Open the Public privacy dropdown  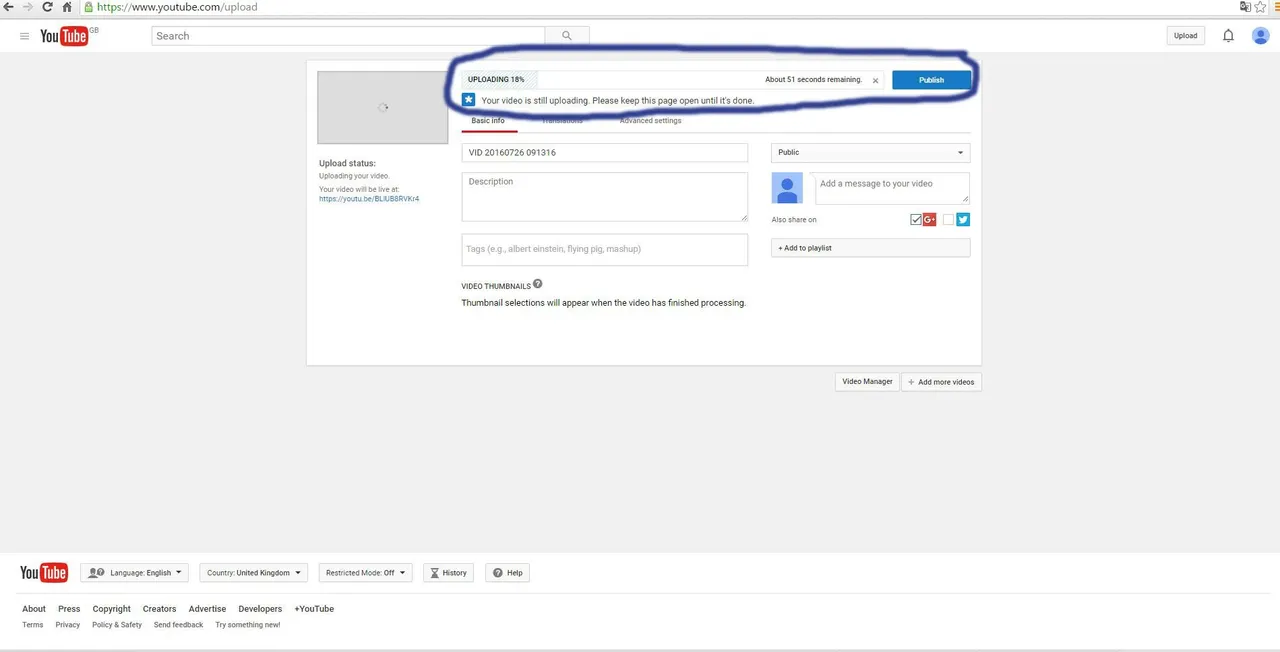(870, 153)
